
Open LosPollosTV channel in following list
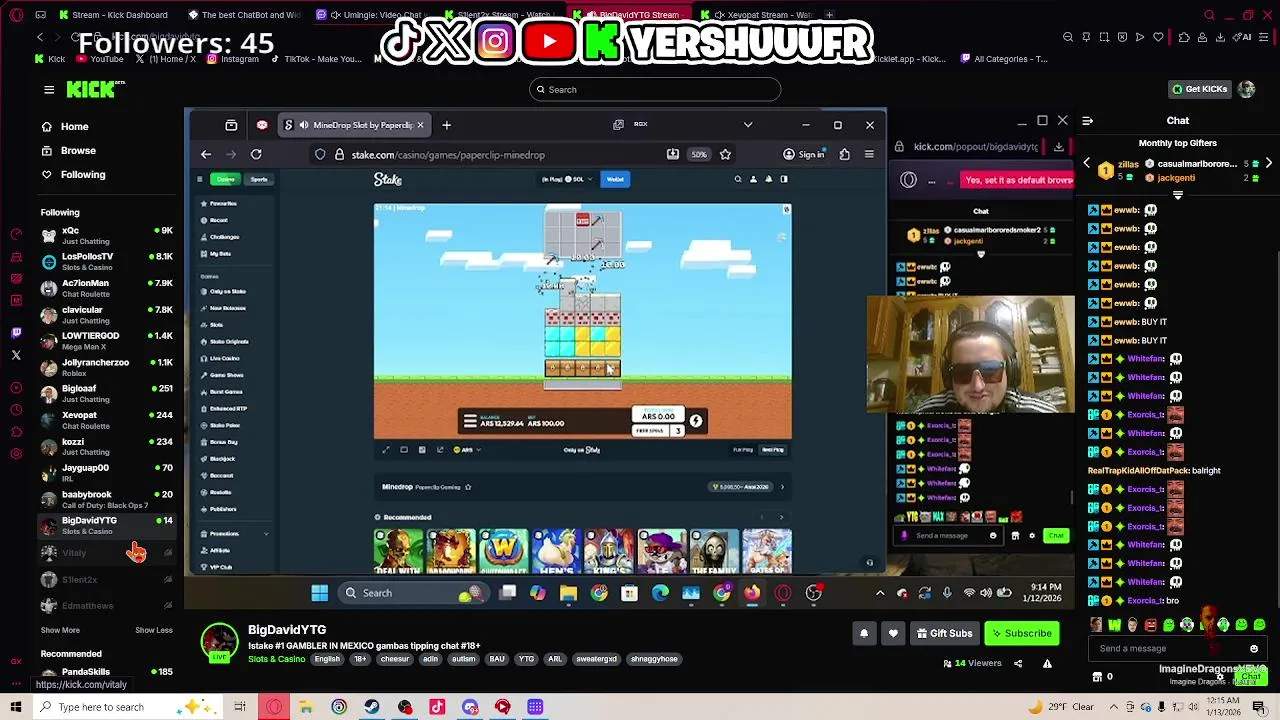(106, 261)
